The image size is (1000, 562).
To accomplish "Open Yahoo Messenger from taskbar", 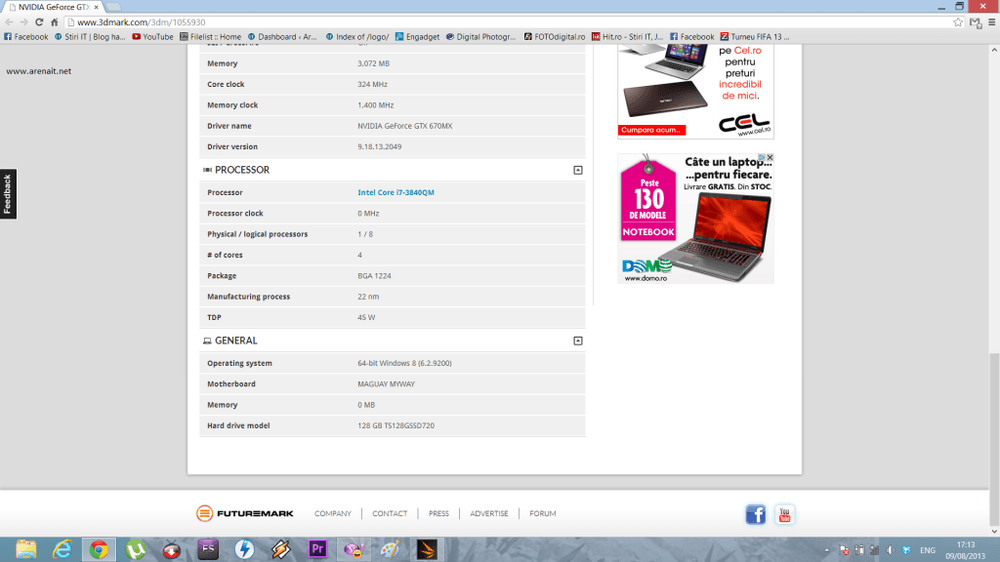I will tap(353, 549).
